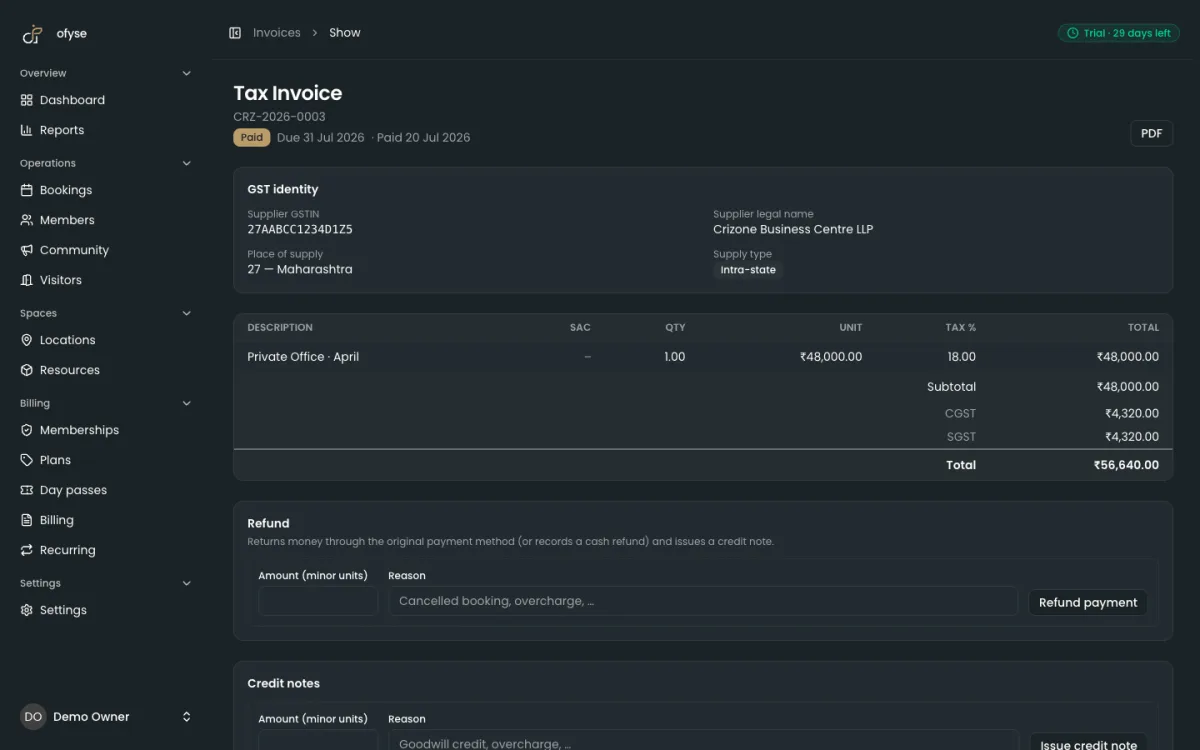Focus the Refund Amount input field
Viewport: 1200px width, 750px height.
[318, 601]
